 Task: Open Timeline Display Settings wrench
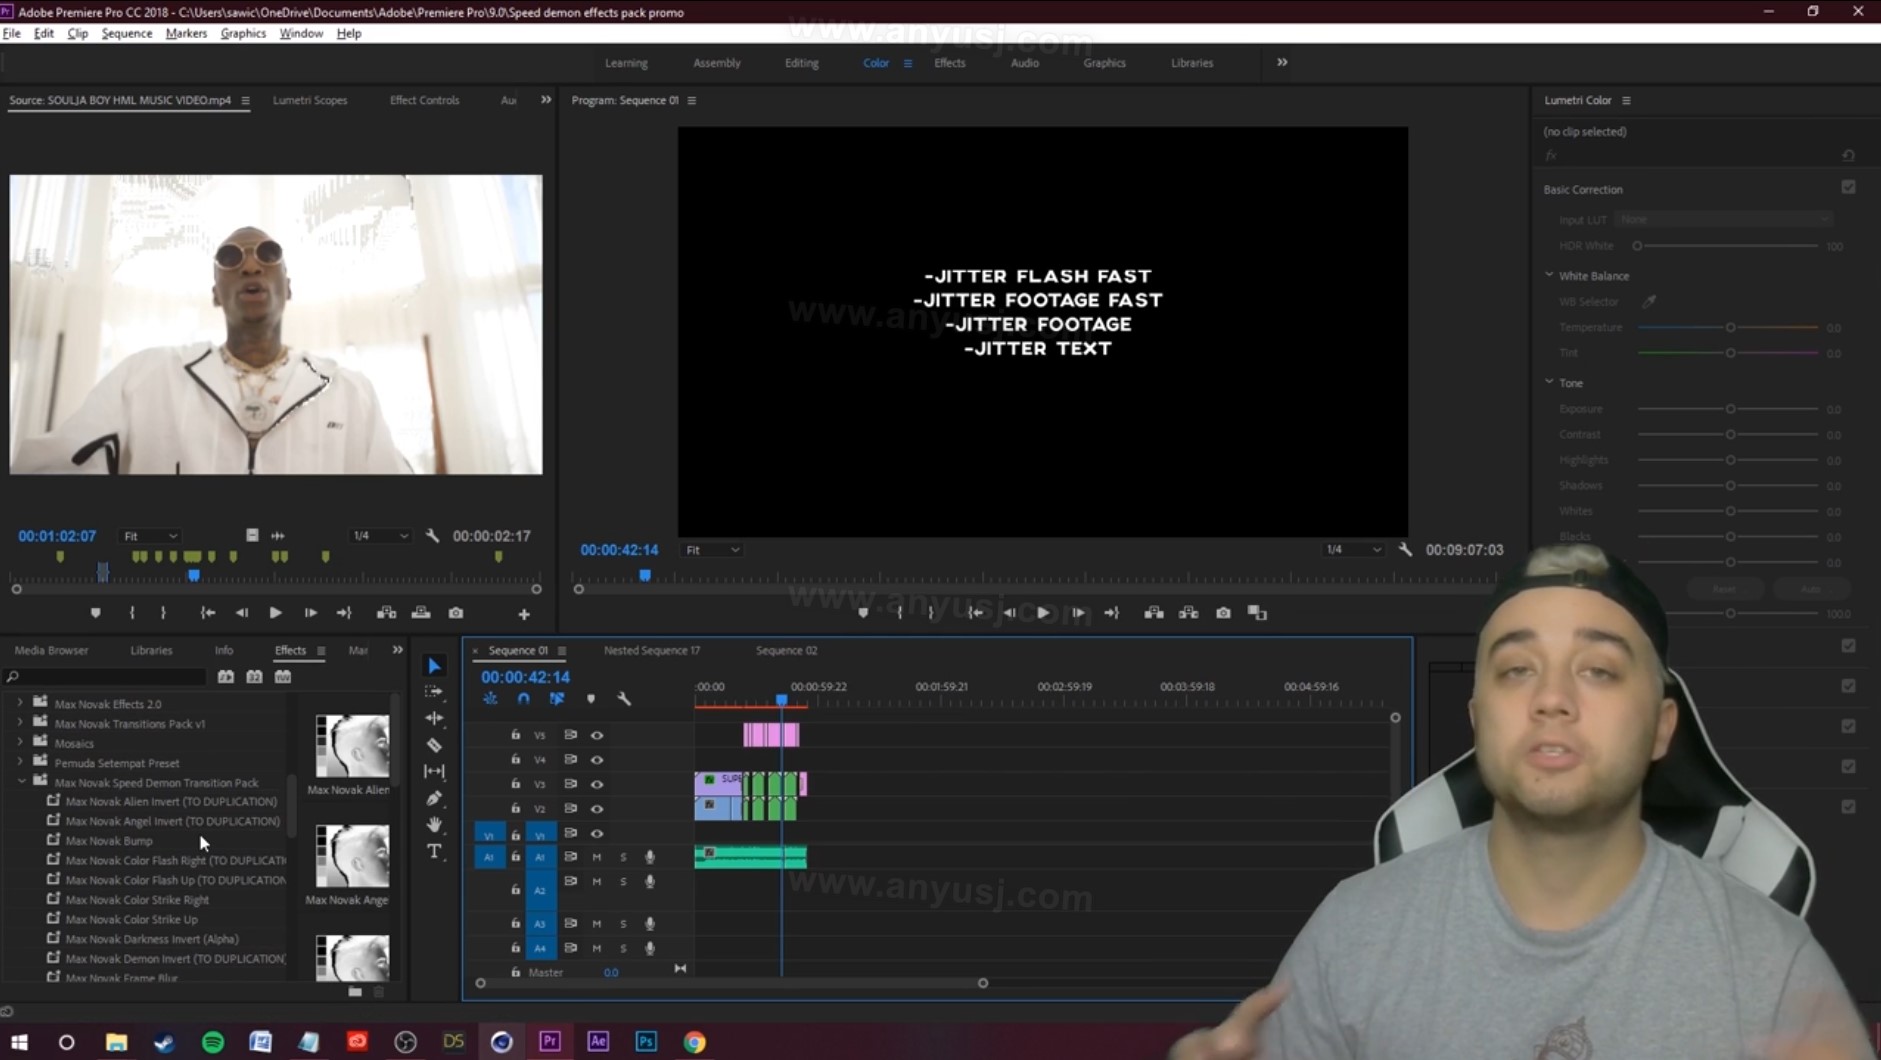click(x=624, y=699)
